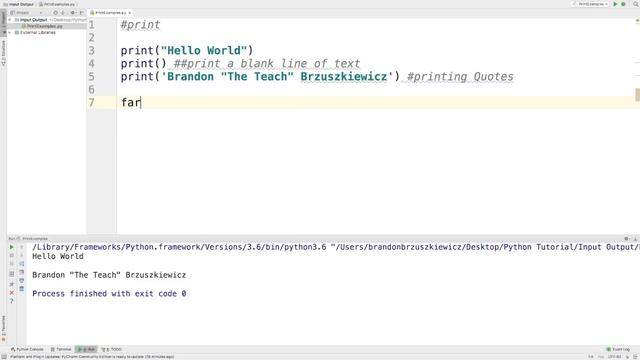This screenshot has height=360, width=640.
Task: Hide the Run tool window
Action: (x=636, y=238)
